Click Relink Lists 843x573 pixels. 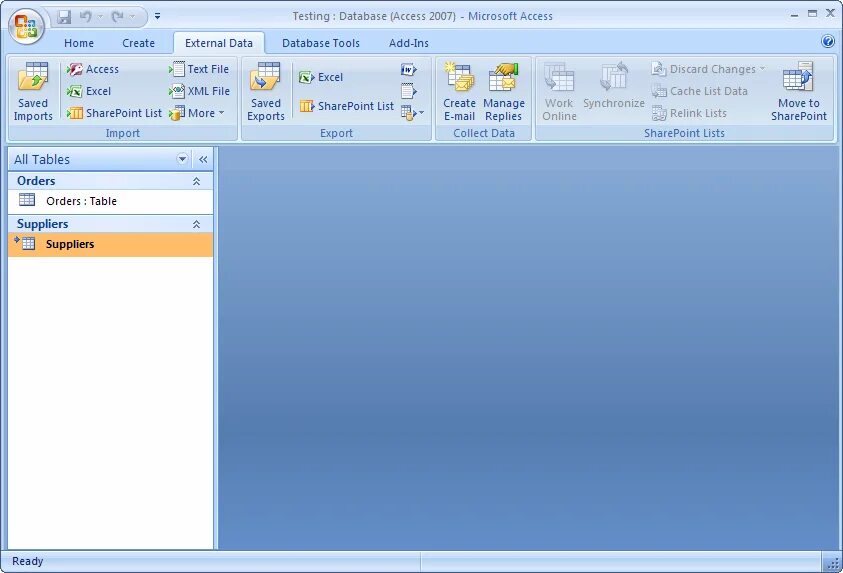pyautogui.click(x=689, y=113)
